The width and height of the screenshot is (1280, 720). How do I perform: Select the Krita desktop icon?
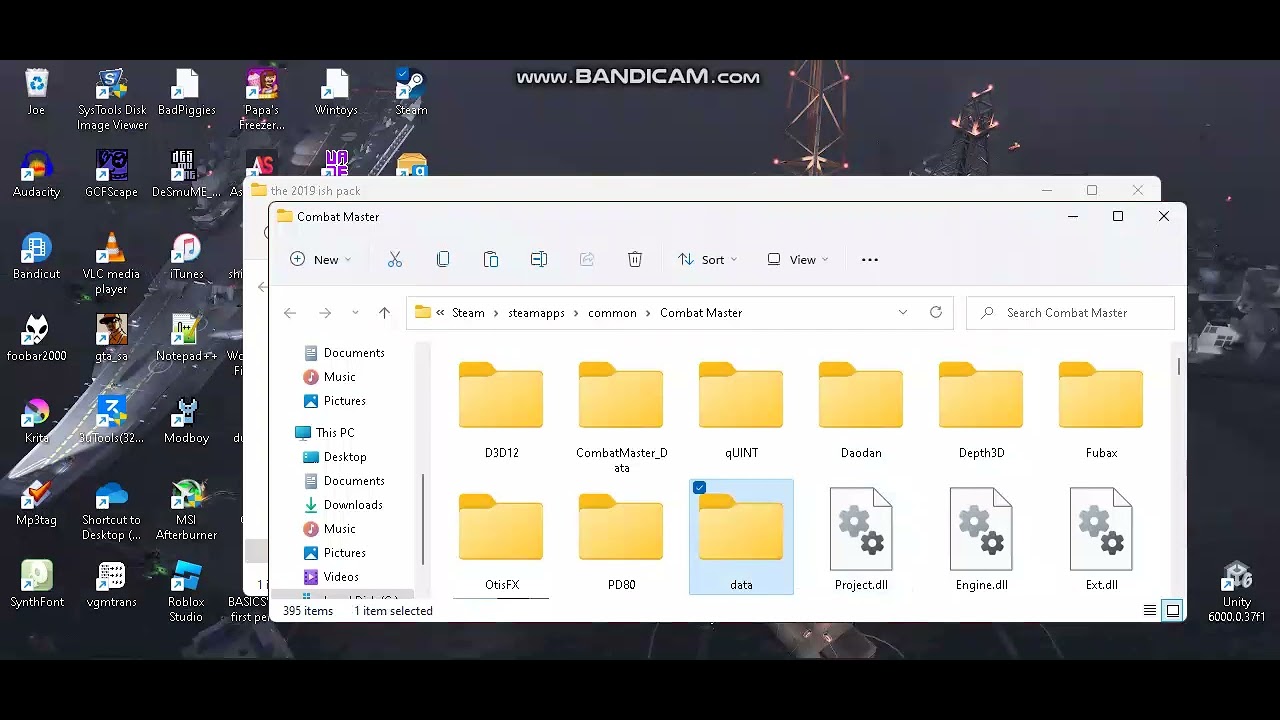(36, 420)
